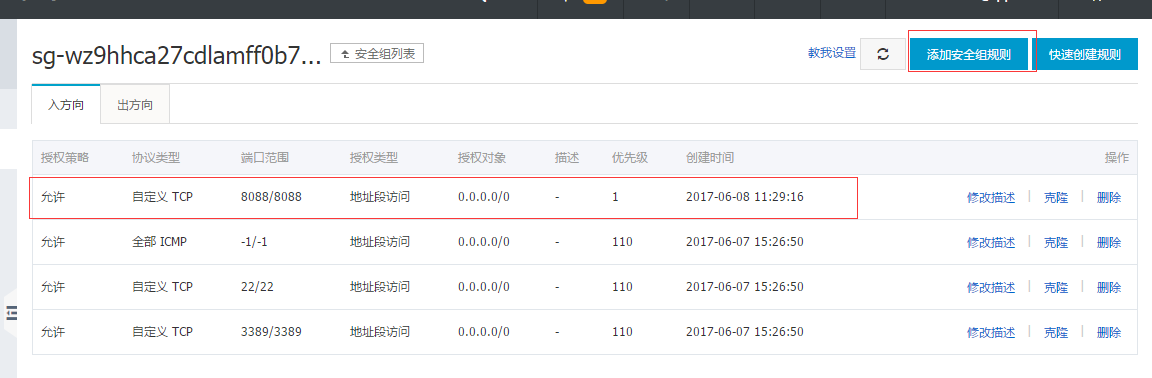The width and height of the screenshot is (1152, 378).
Task: Click the 创建时间 column header
Action: (710, 158)
